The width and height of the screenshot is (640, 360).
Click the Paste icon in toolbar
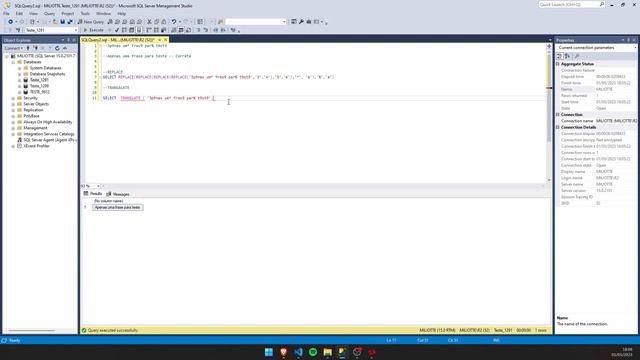[x=164, y=22]
